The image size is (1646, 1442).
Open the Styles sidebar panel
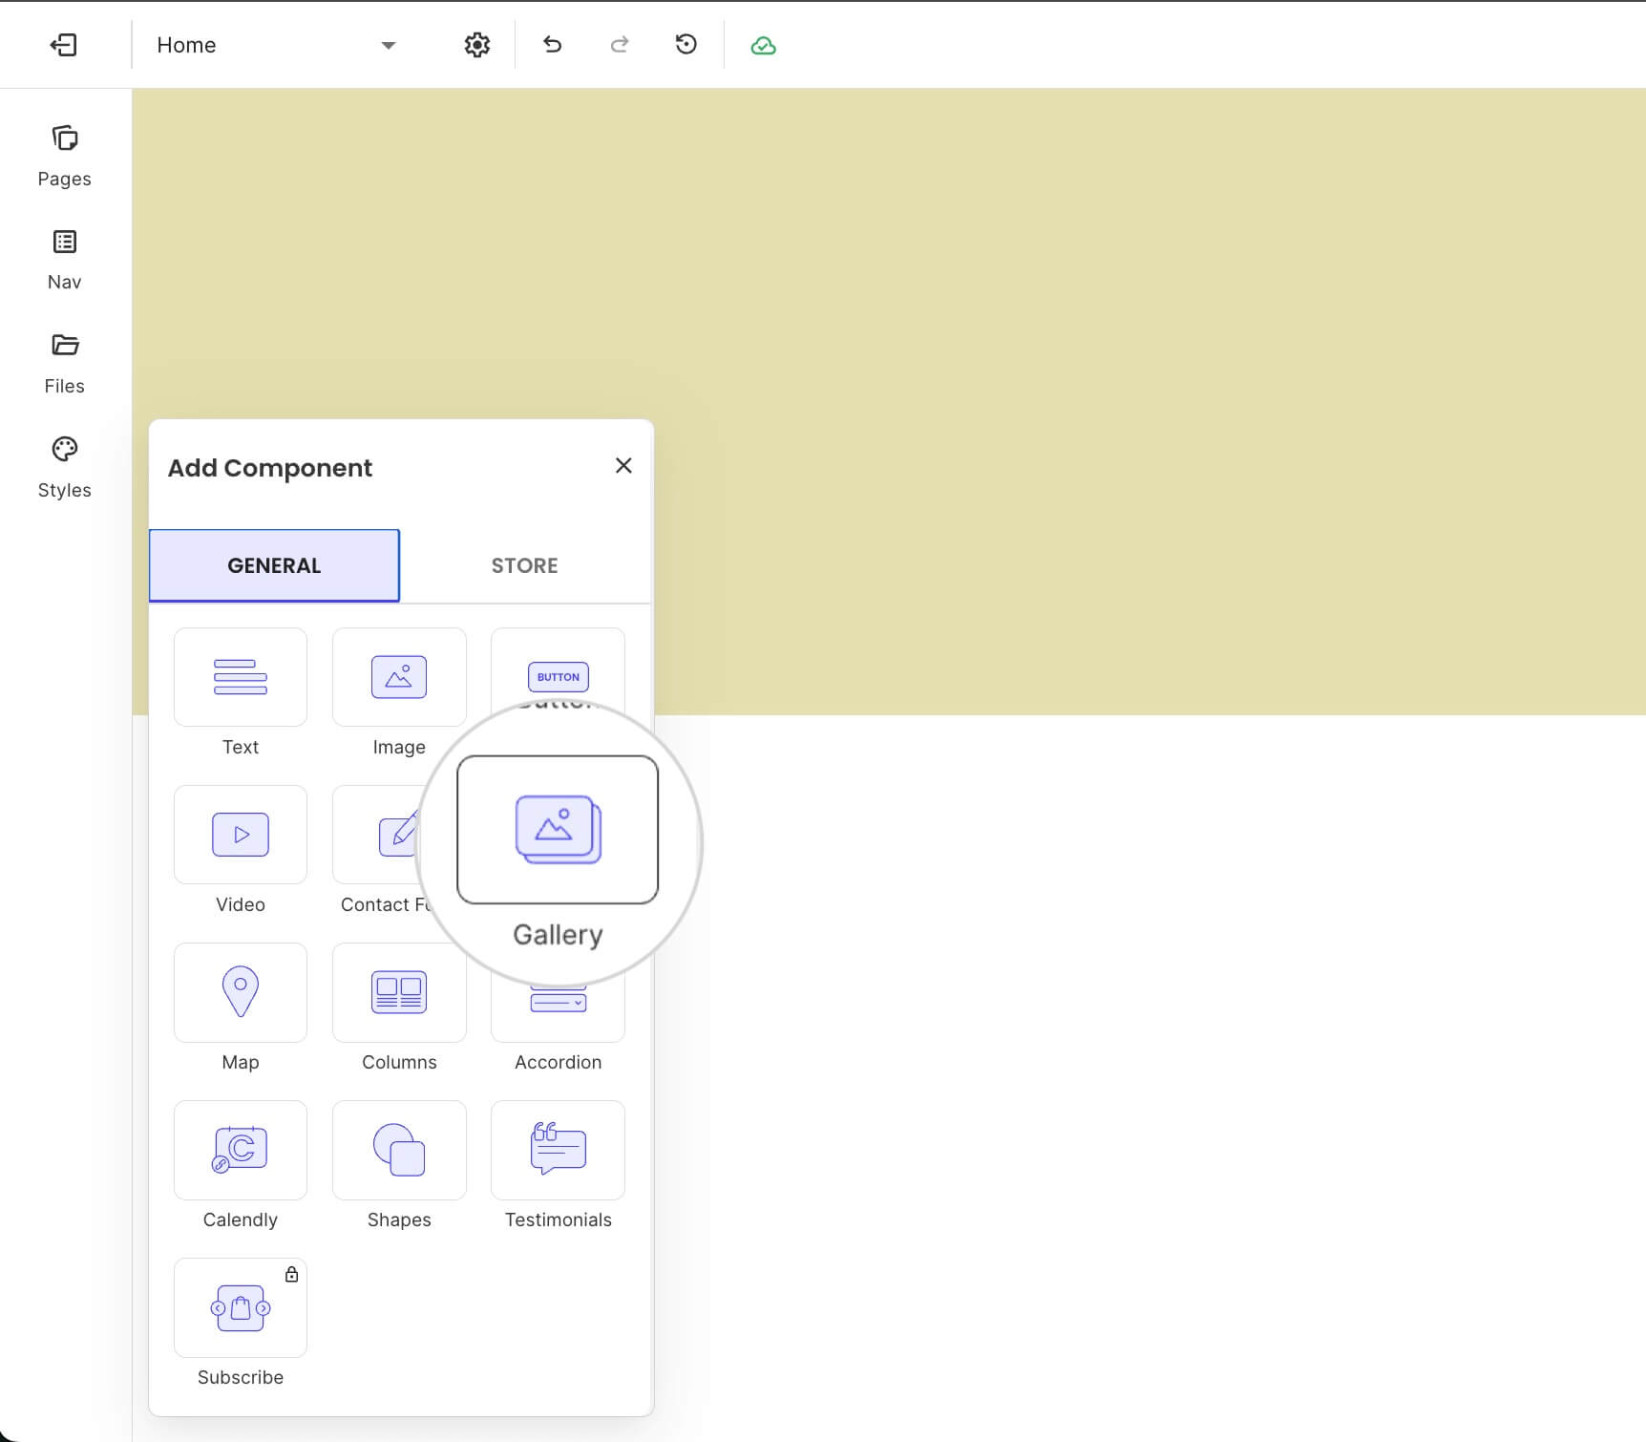[x=65, y=468]
